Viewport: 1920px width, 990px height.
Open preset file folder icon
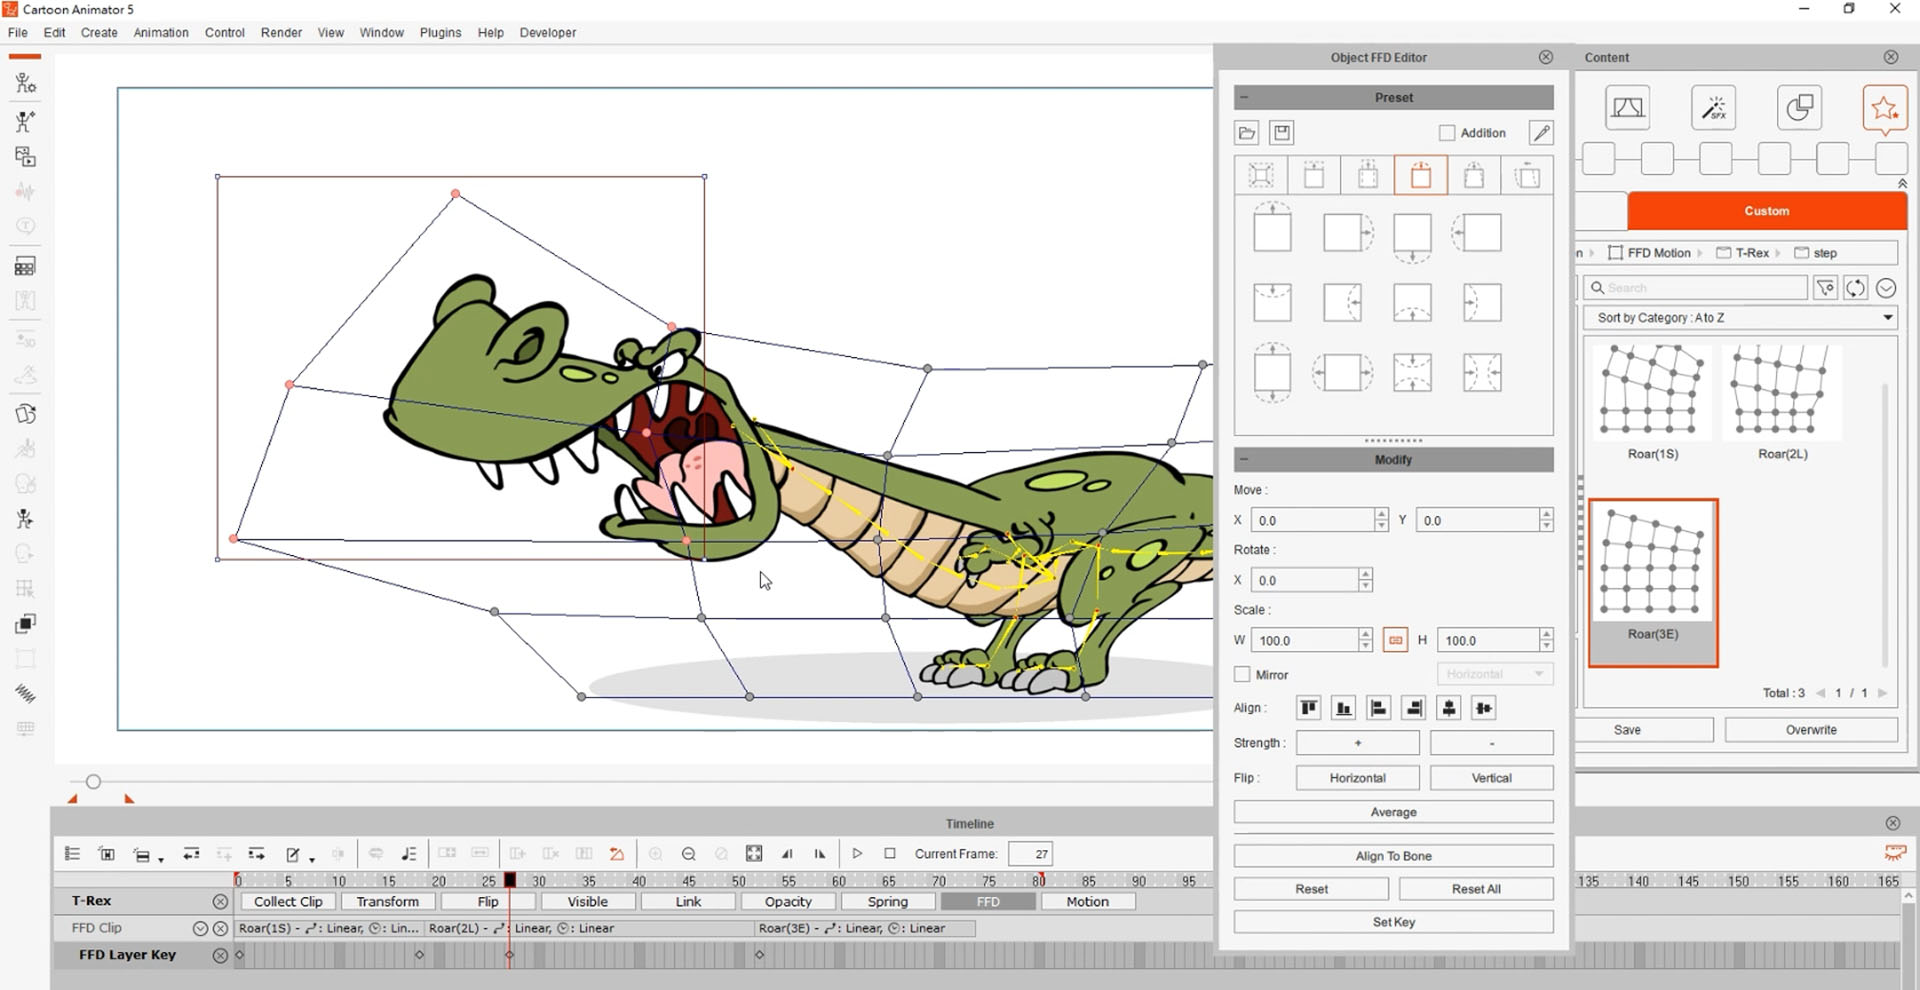point(1246,133)
